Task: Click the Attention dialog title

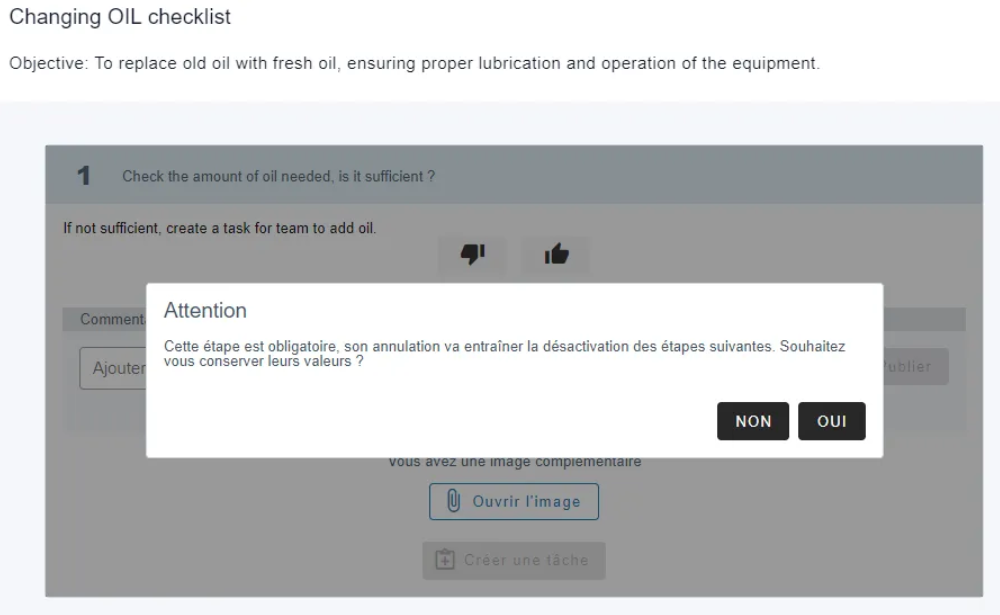Action: (x=205, y=310)
